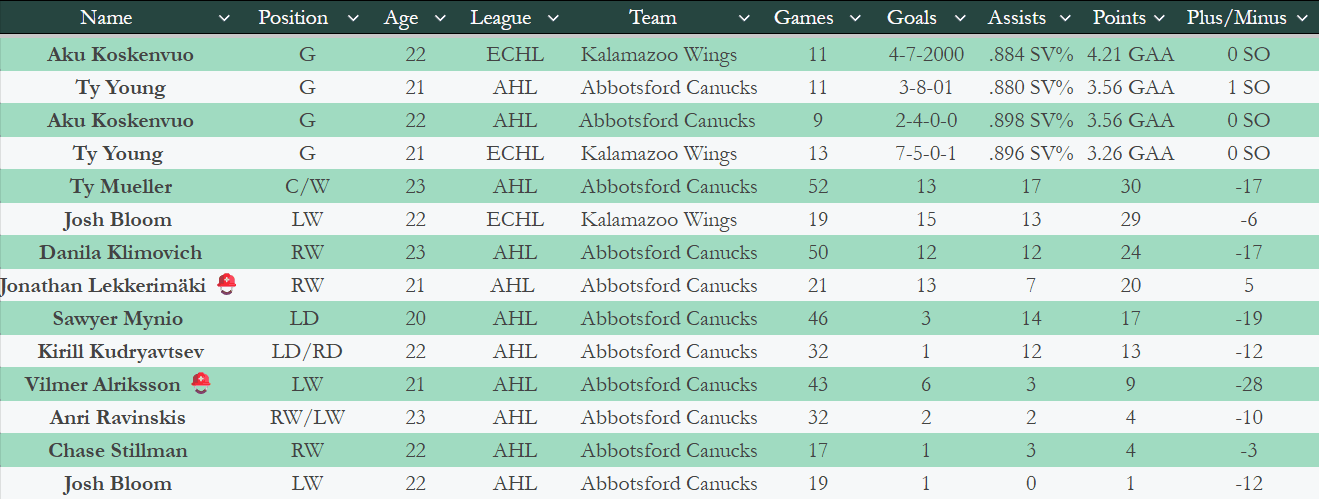Open Ty Mueller's player name link

coord(120,187)
